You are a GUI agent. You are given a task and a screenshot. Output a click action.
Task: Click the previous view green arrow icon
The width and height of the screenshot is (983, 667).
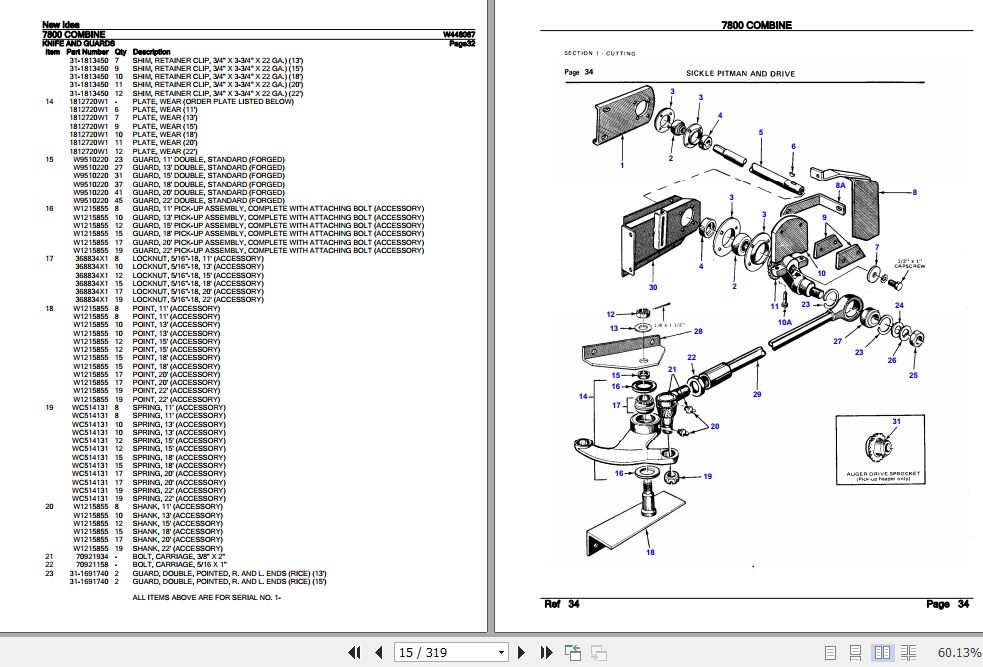(x=573, y=652)
